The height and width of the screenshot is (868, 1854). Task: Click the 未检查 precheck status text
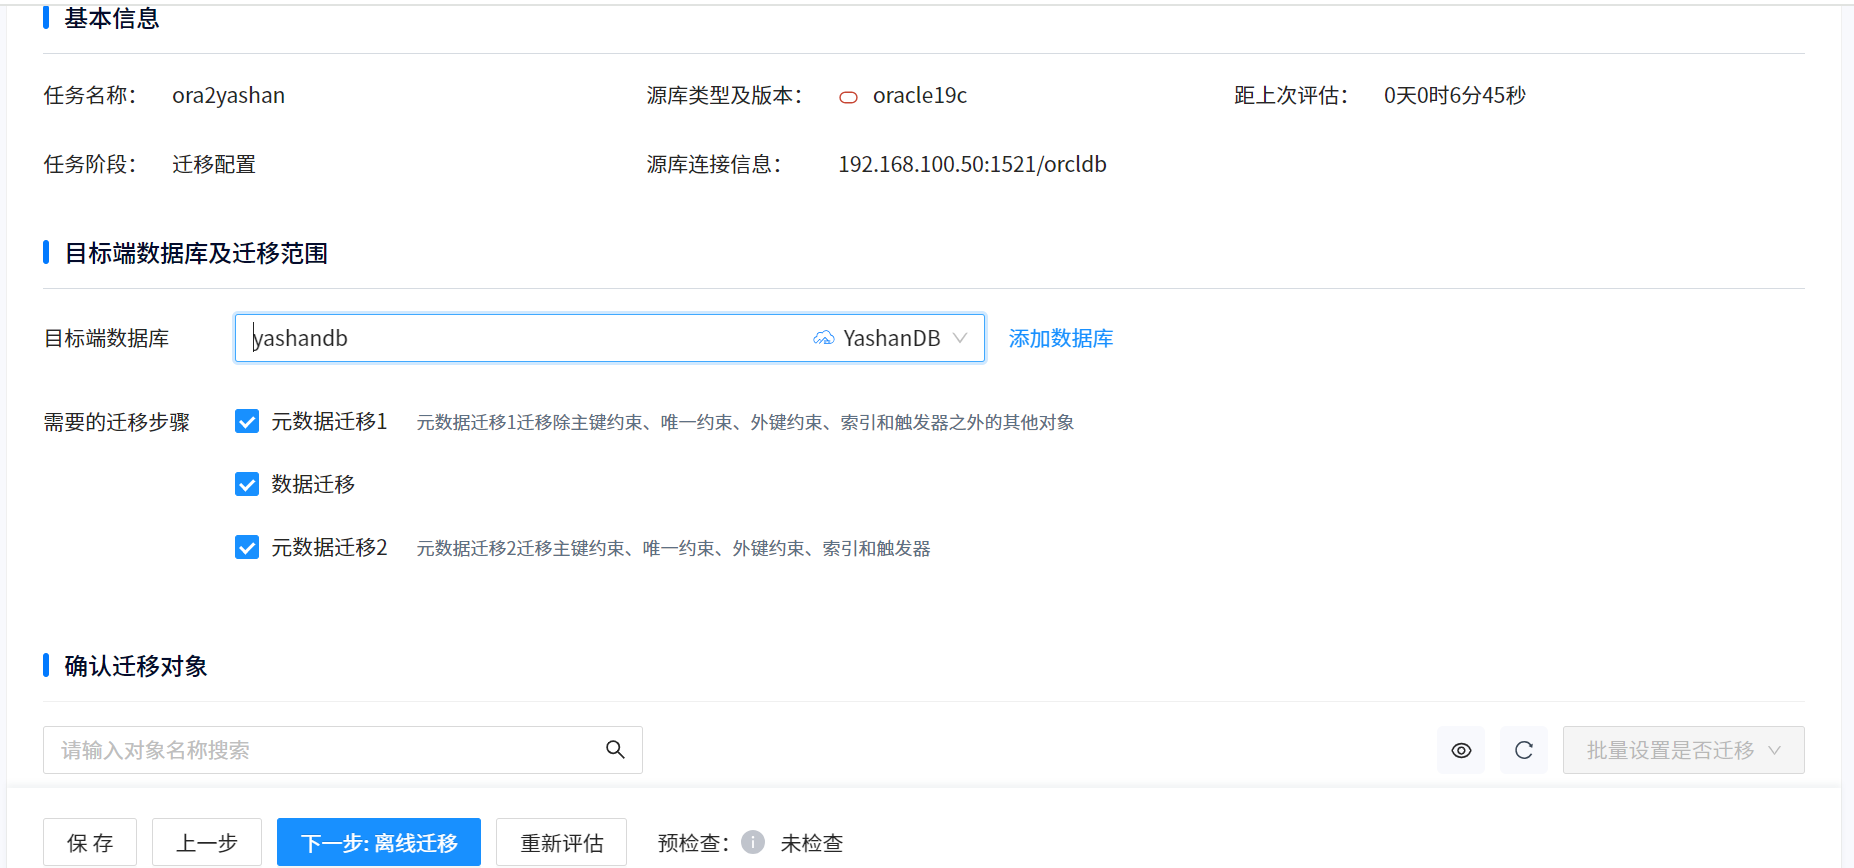(x=812, y=843)
